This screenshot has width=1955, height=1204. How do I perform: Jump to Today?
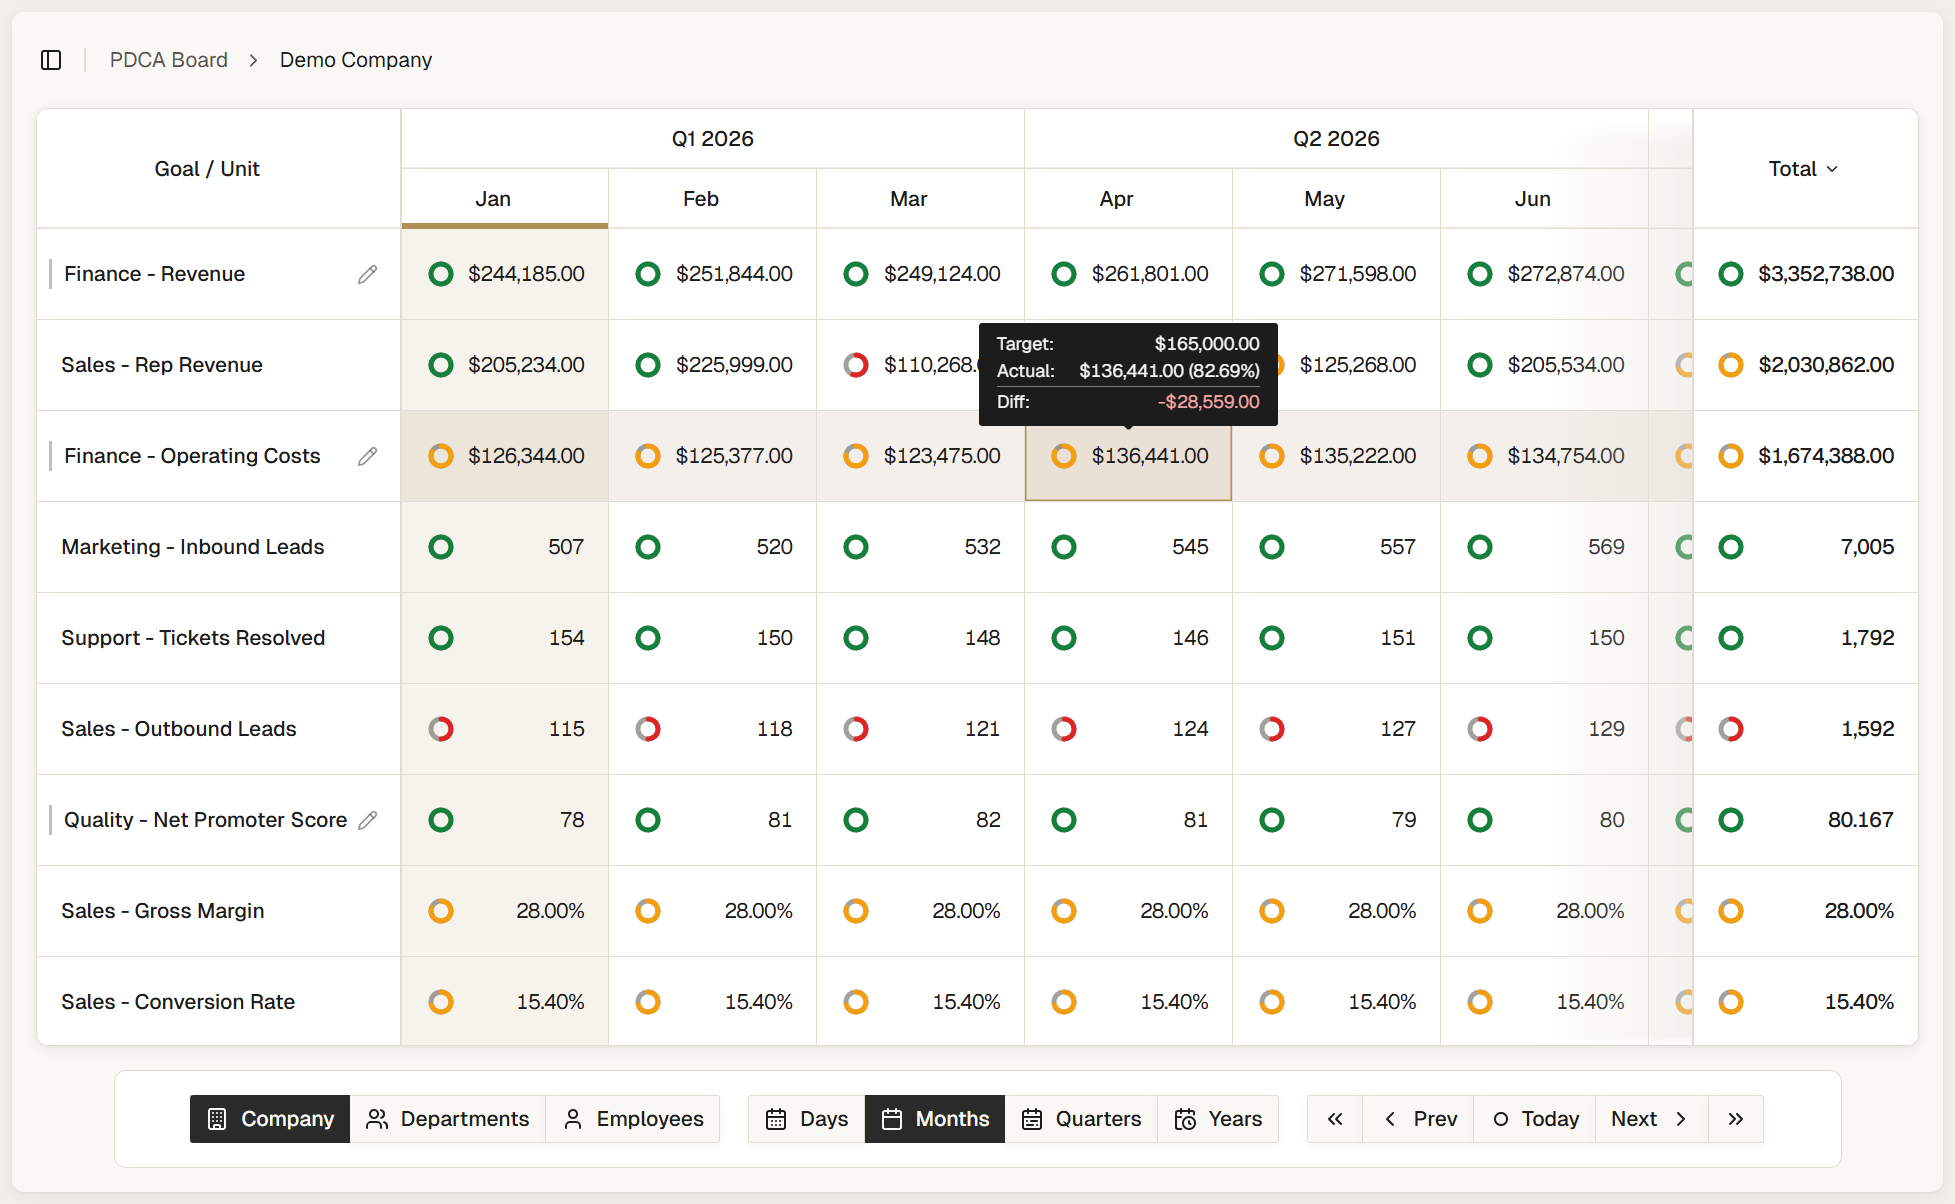point(1535,1119)
